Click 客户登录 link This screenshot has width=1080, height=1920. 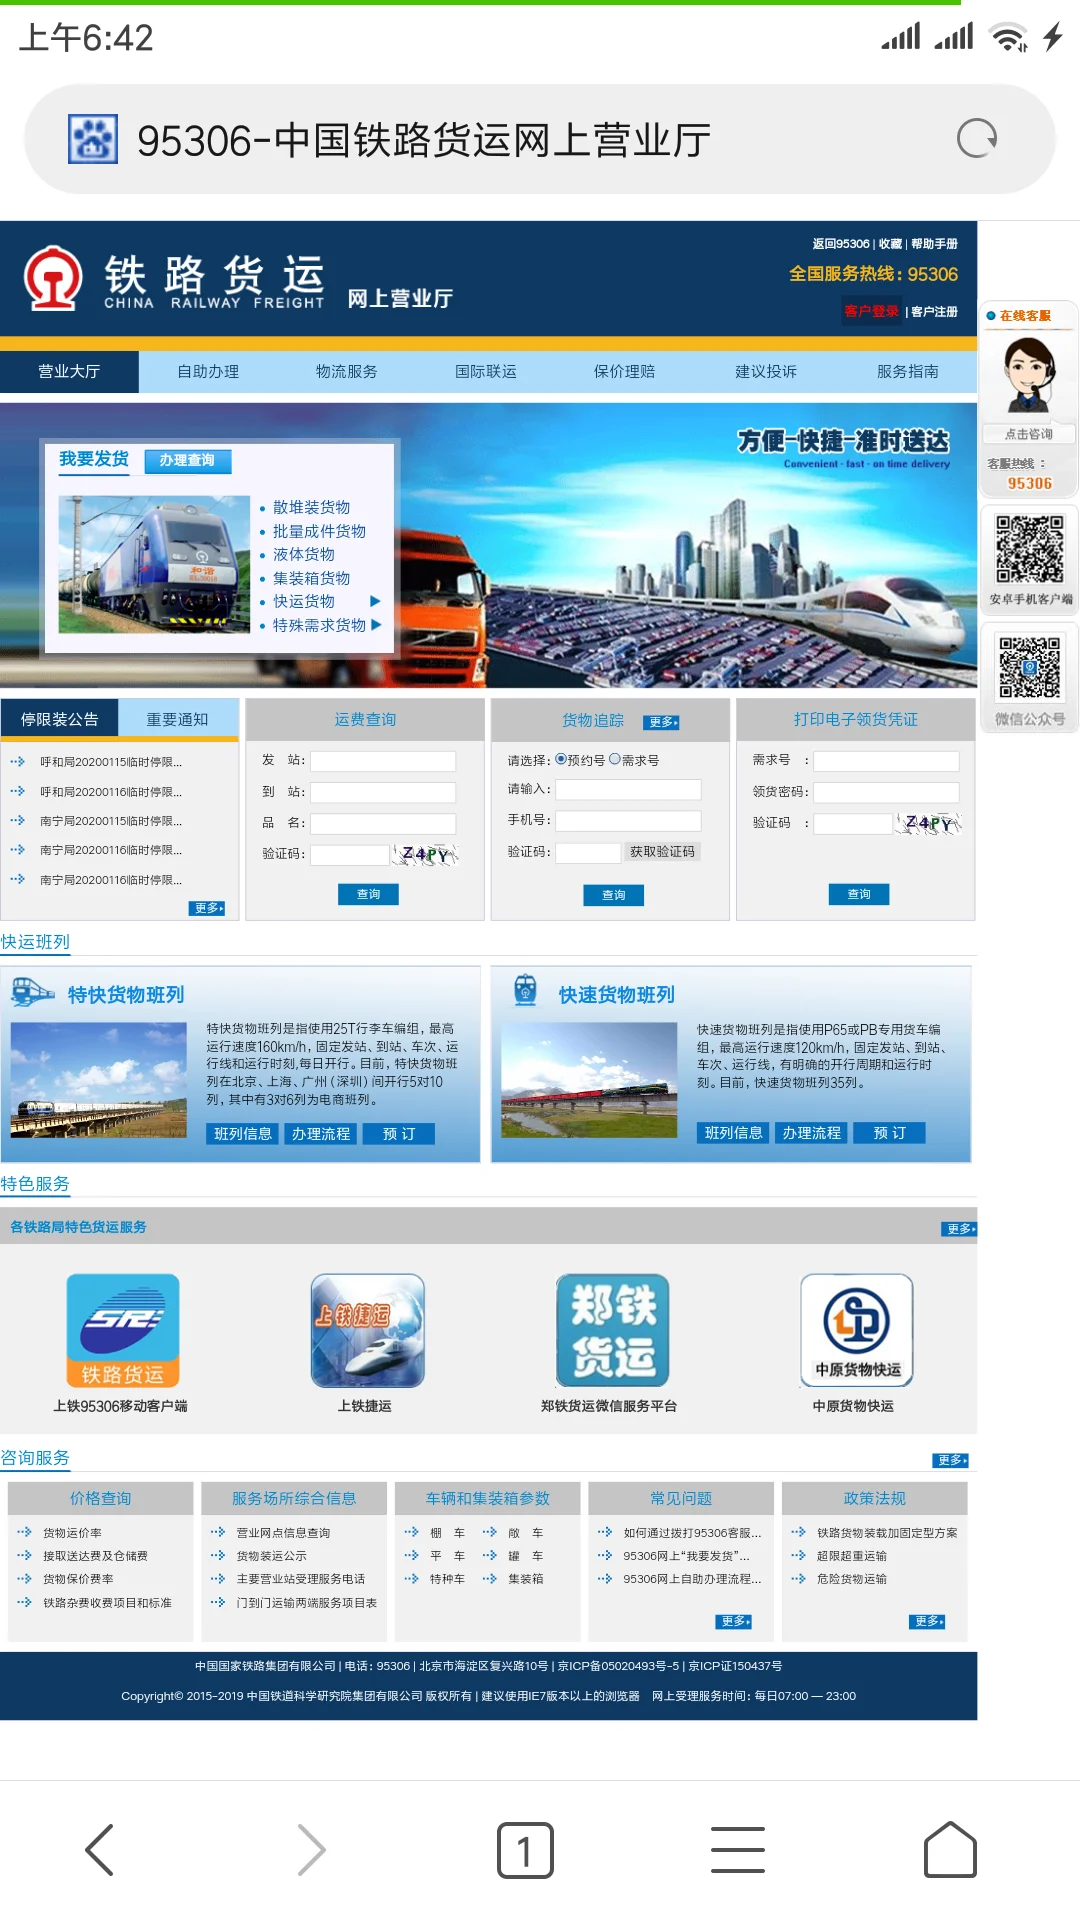pyautogui.click(x=872, y=311)
